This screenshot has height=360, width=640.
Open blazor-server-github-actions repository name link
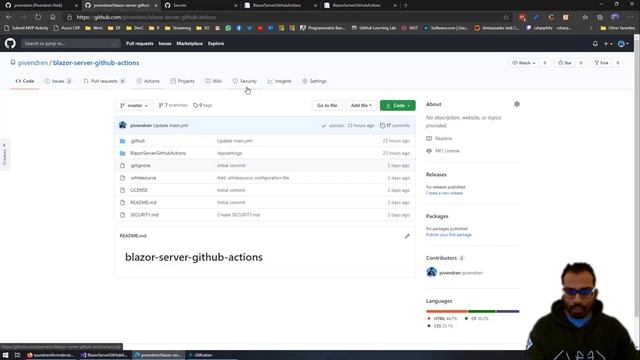(96, 63)
